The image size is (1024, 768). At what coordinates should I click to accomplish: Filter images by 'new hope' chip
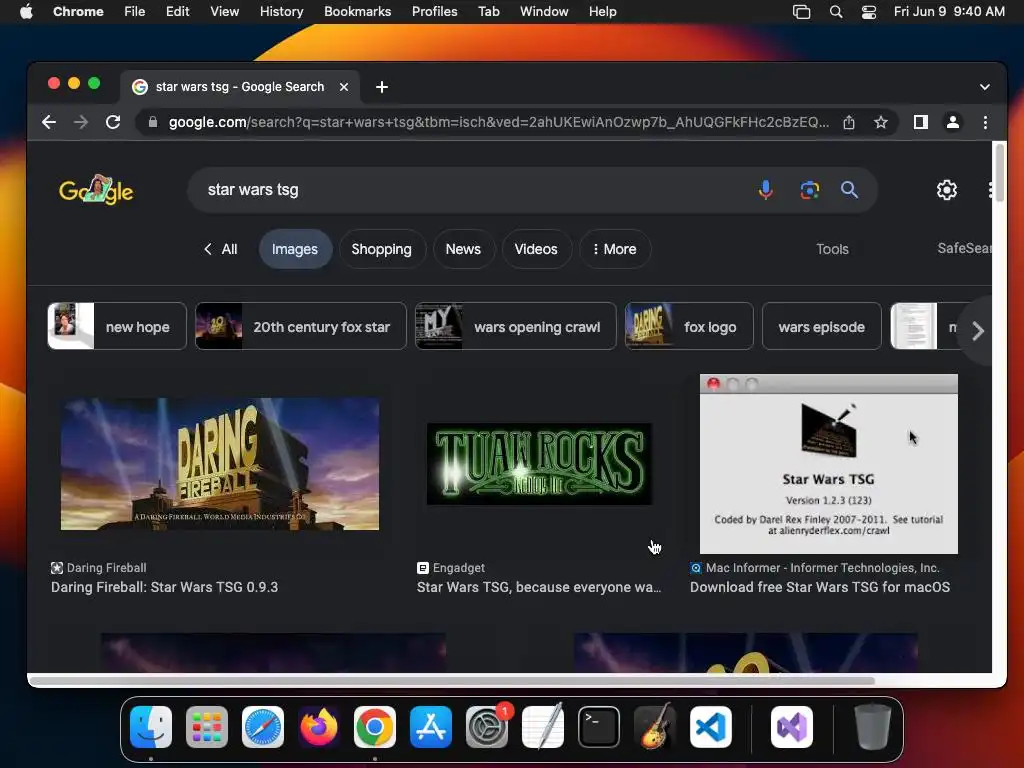[117, 327]
